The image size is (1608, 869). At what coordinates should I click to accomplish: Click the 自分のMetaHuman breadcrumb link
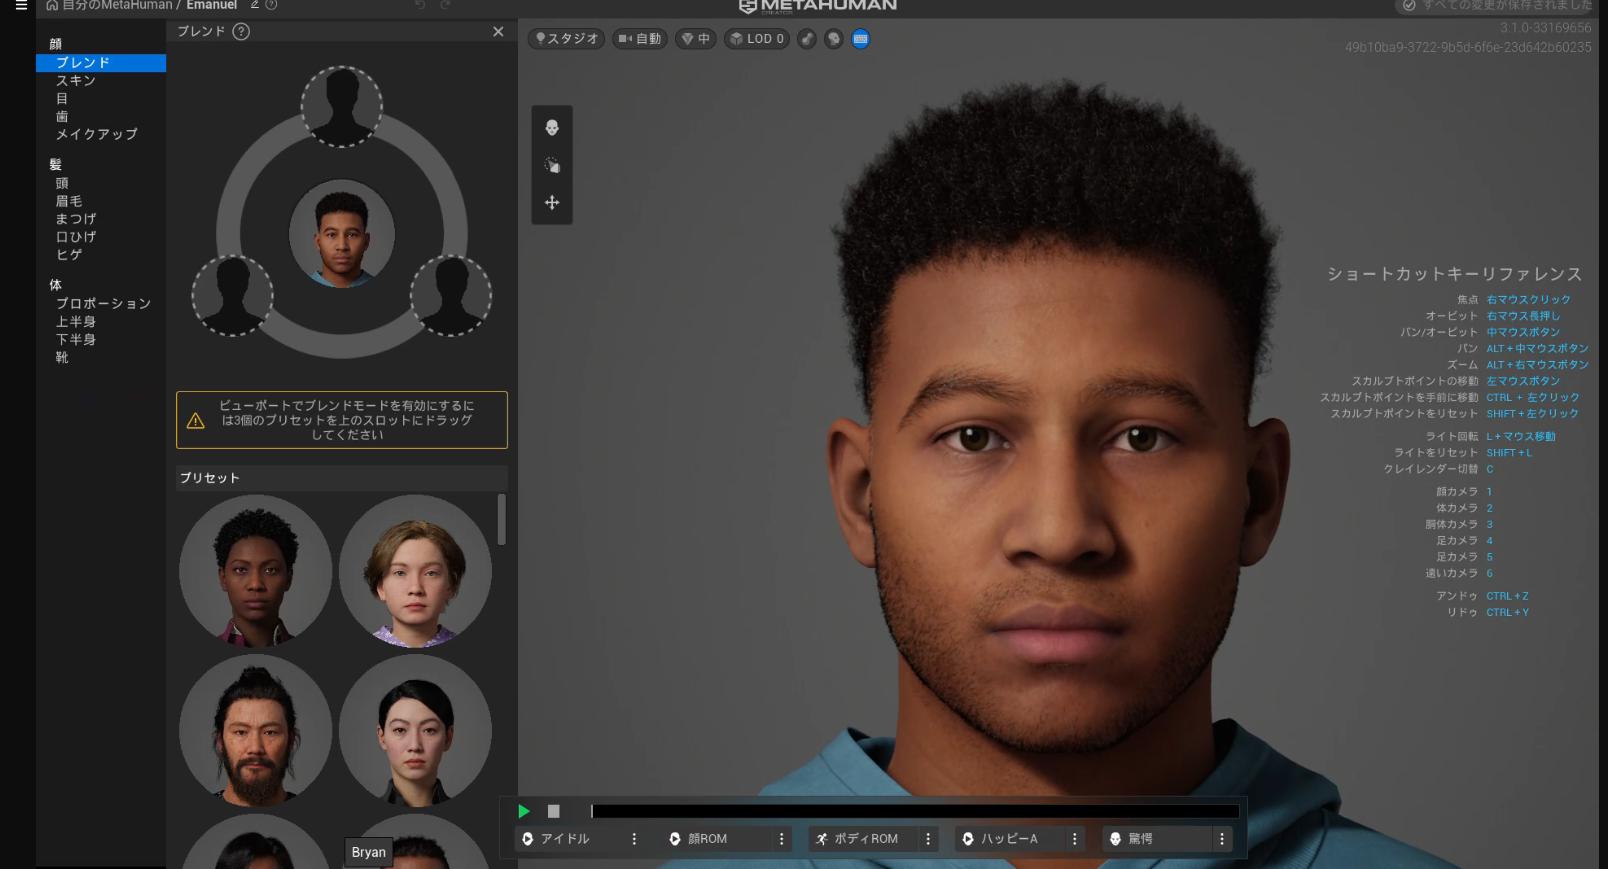(x=117, y=5)
